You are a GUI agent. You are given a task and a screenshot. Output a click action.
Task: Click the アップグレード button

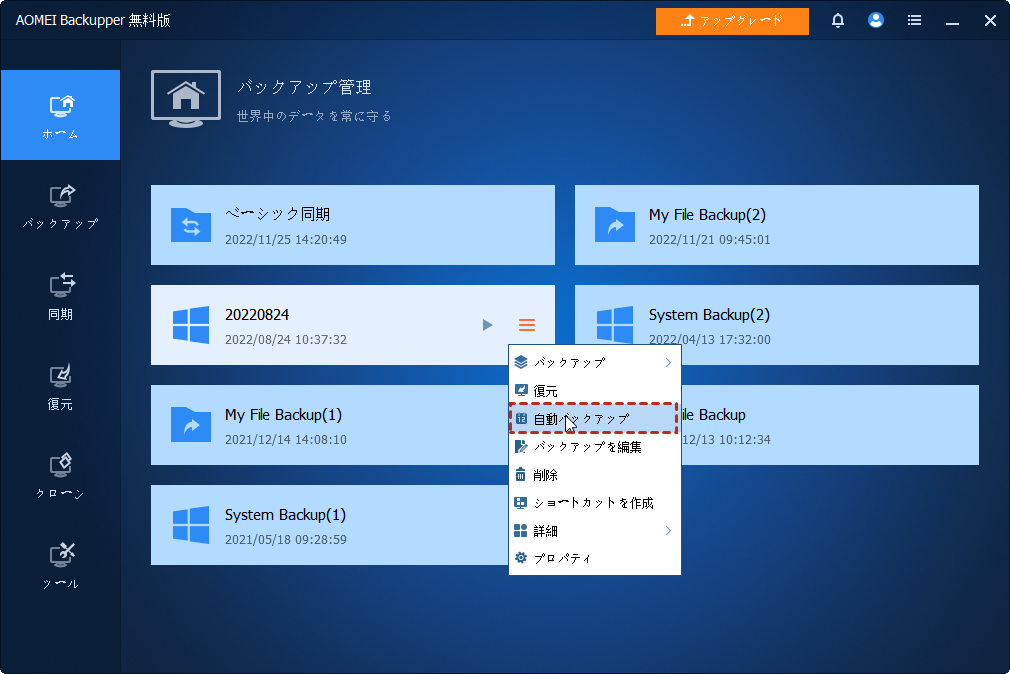(x=732, y=21)
